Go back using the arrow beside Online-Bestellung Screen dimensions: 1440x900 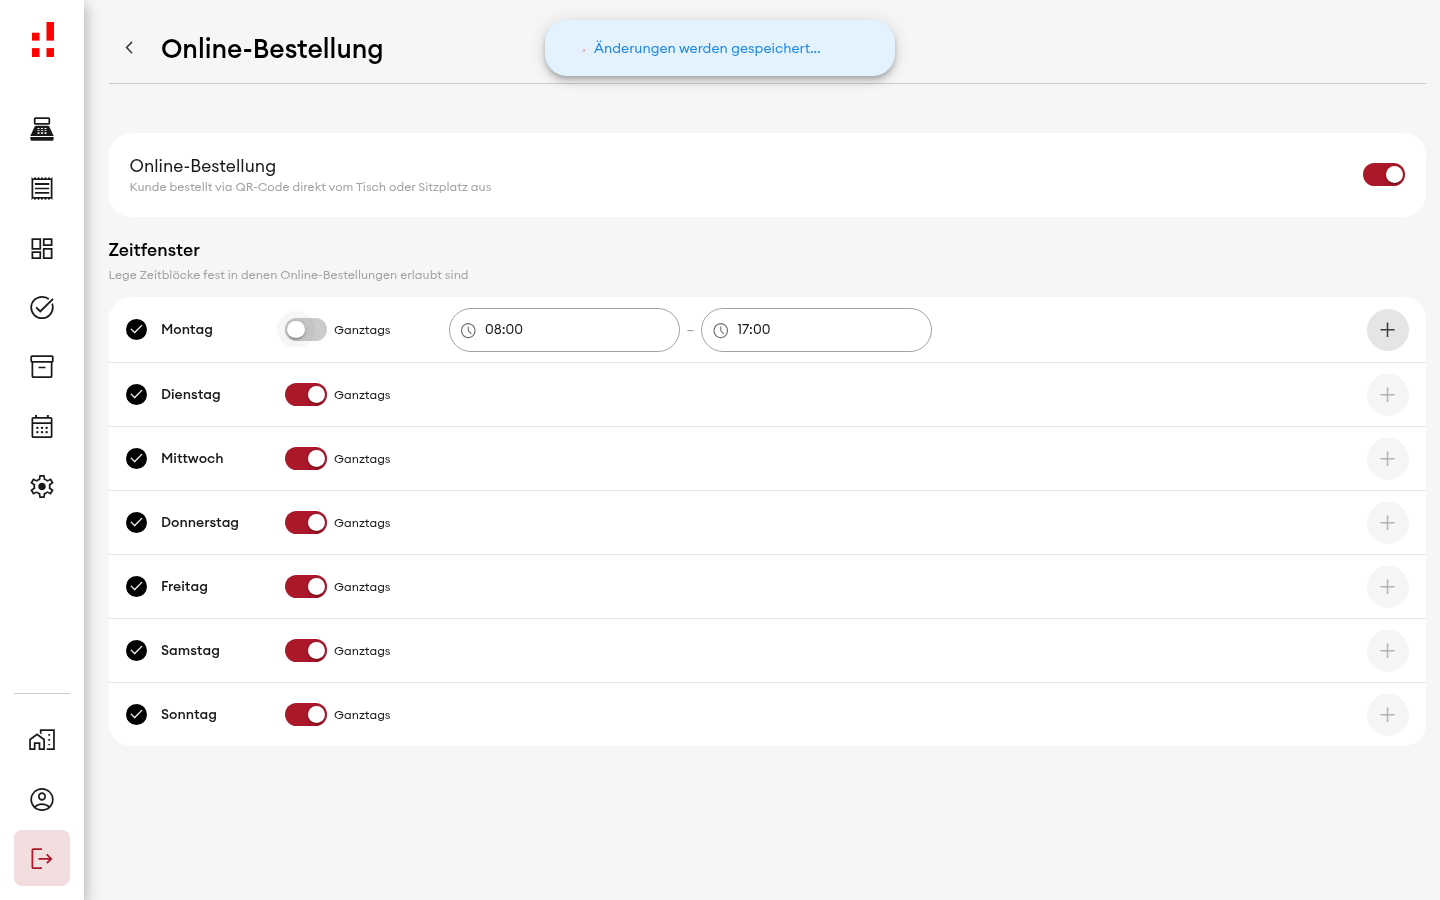pyautogui.click(x=129, y=48)
